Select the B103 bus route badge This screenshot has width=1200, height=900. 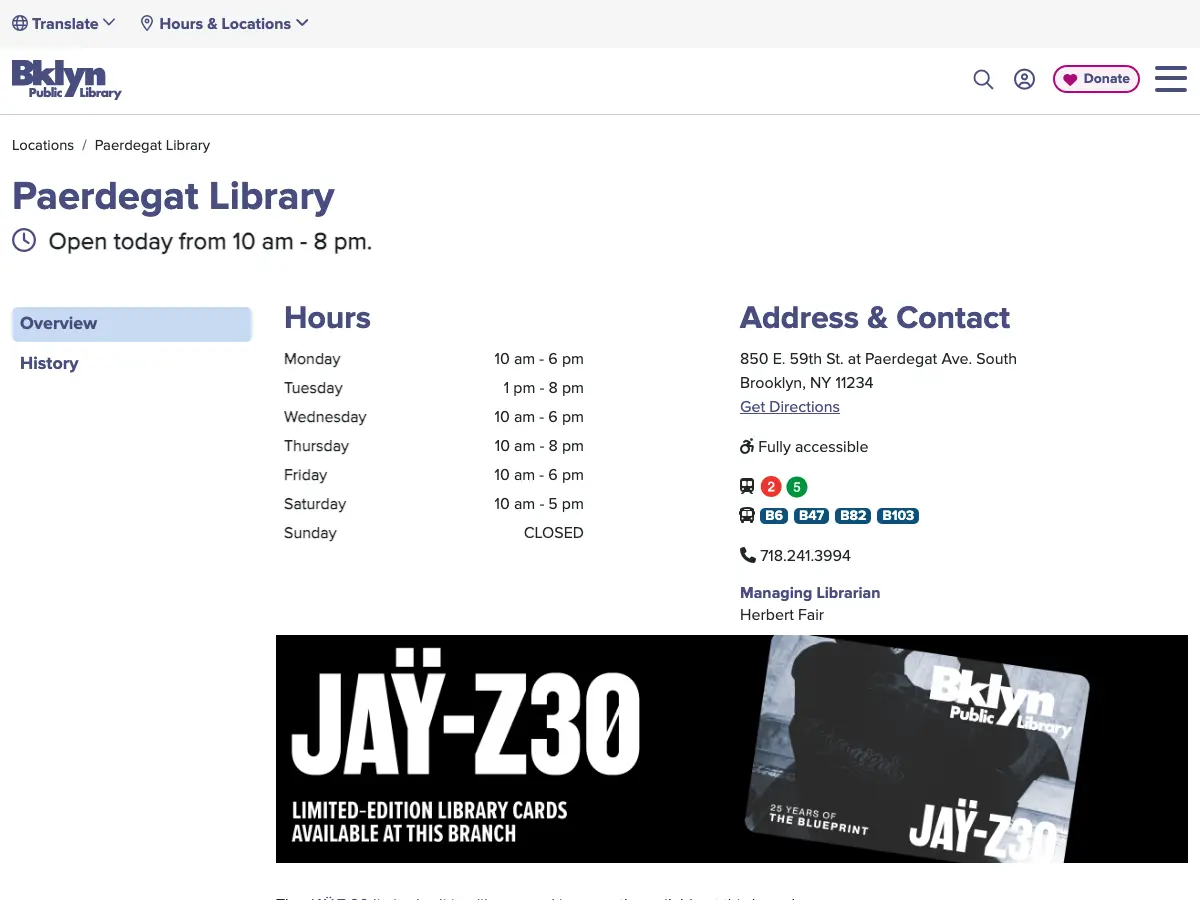898,516
